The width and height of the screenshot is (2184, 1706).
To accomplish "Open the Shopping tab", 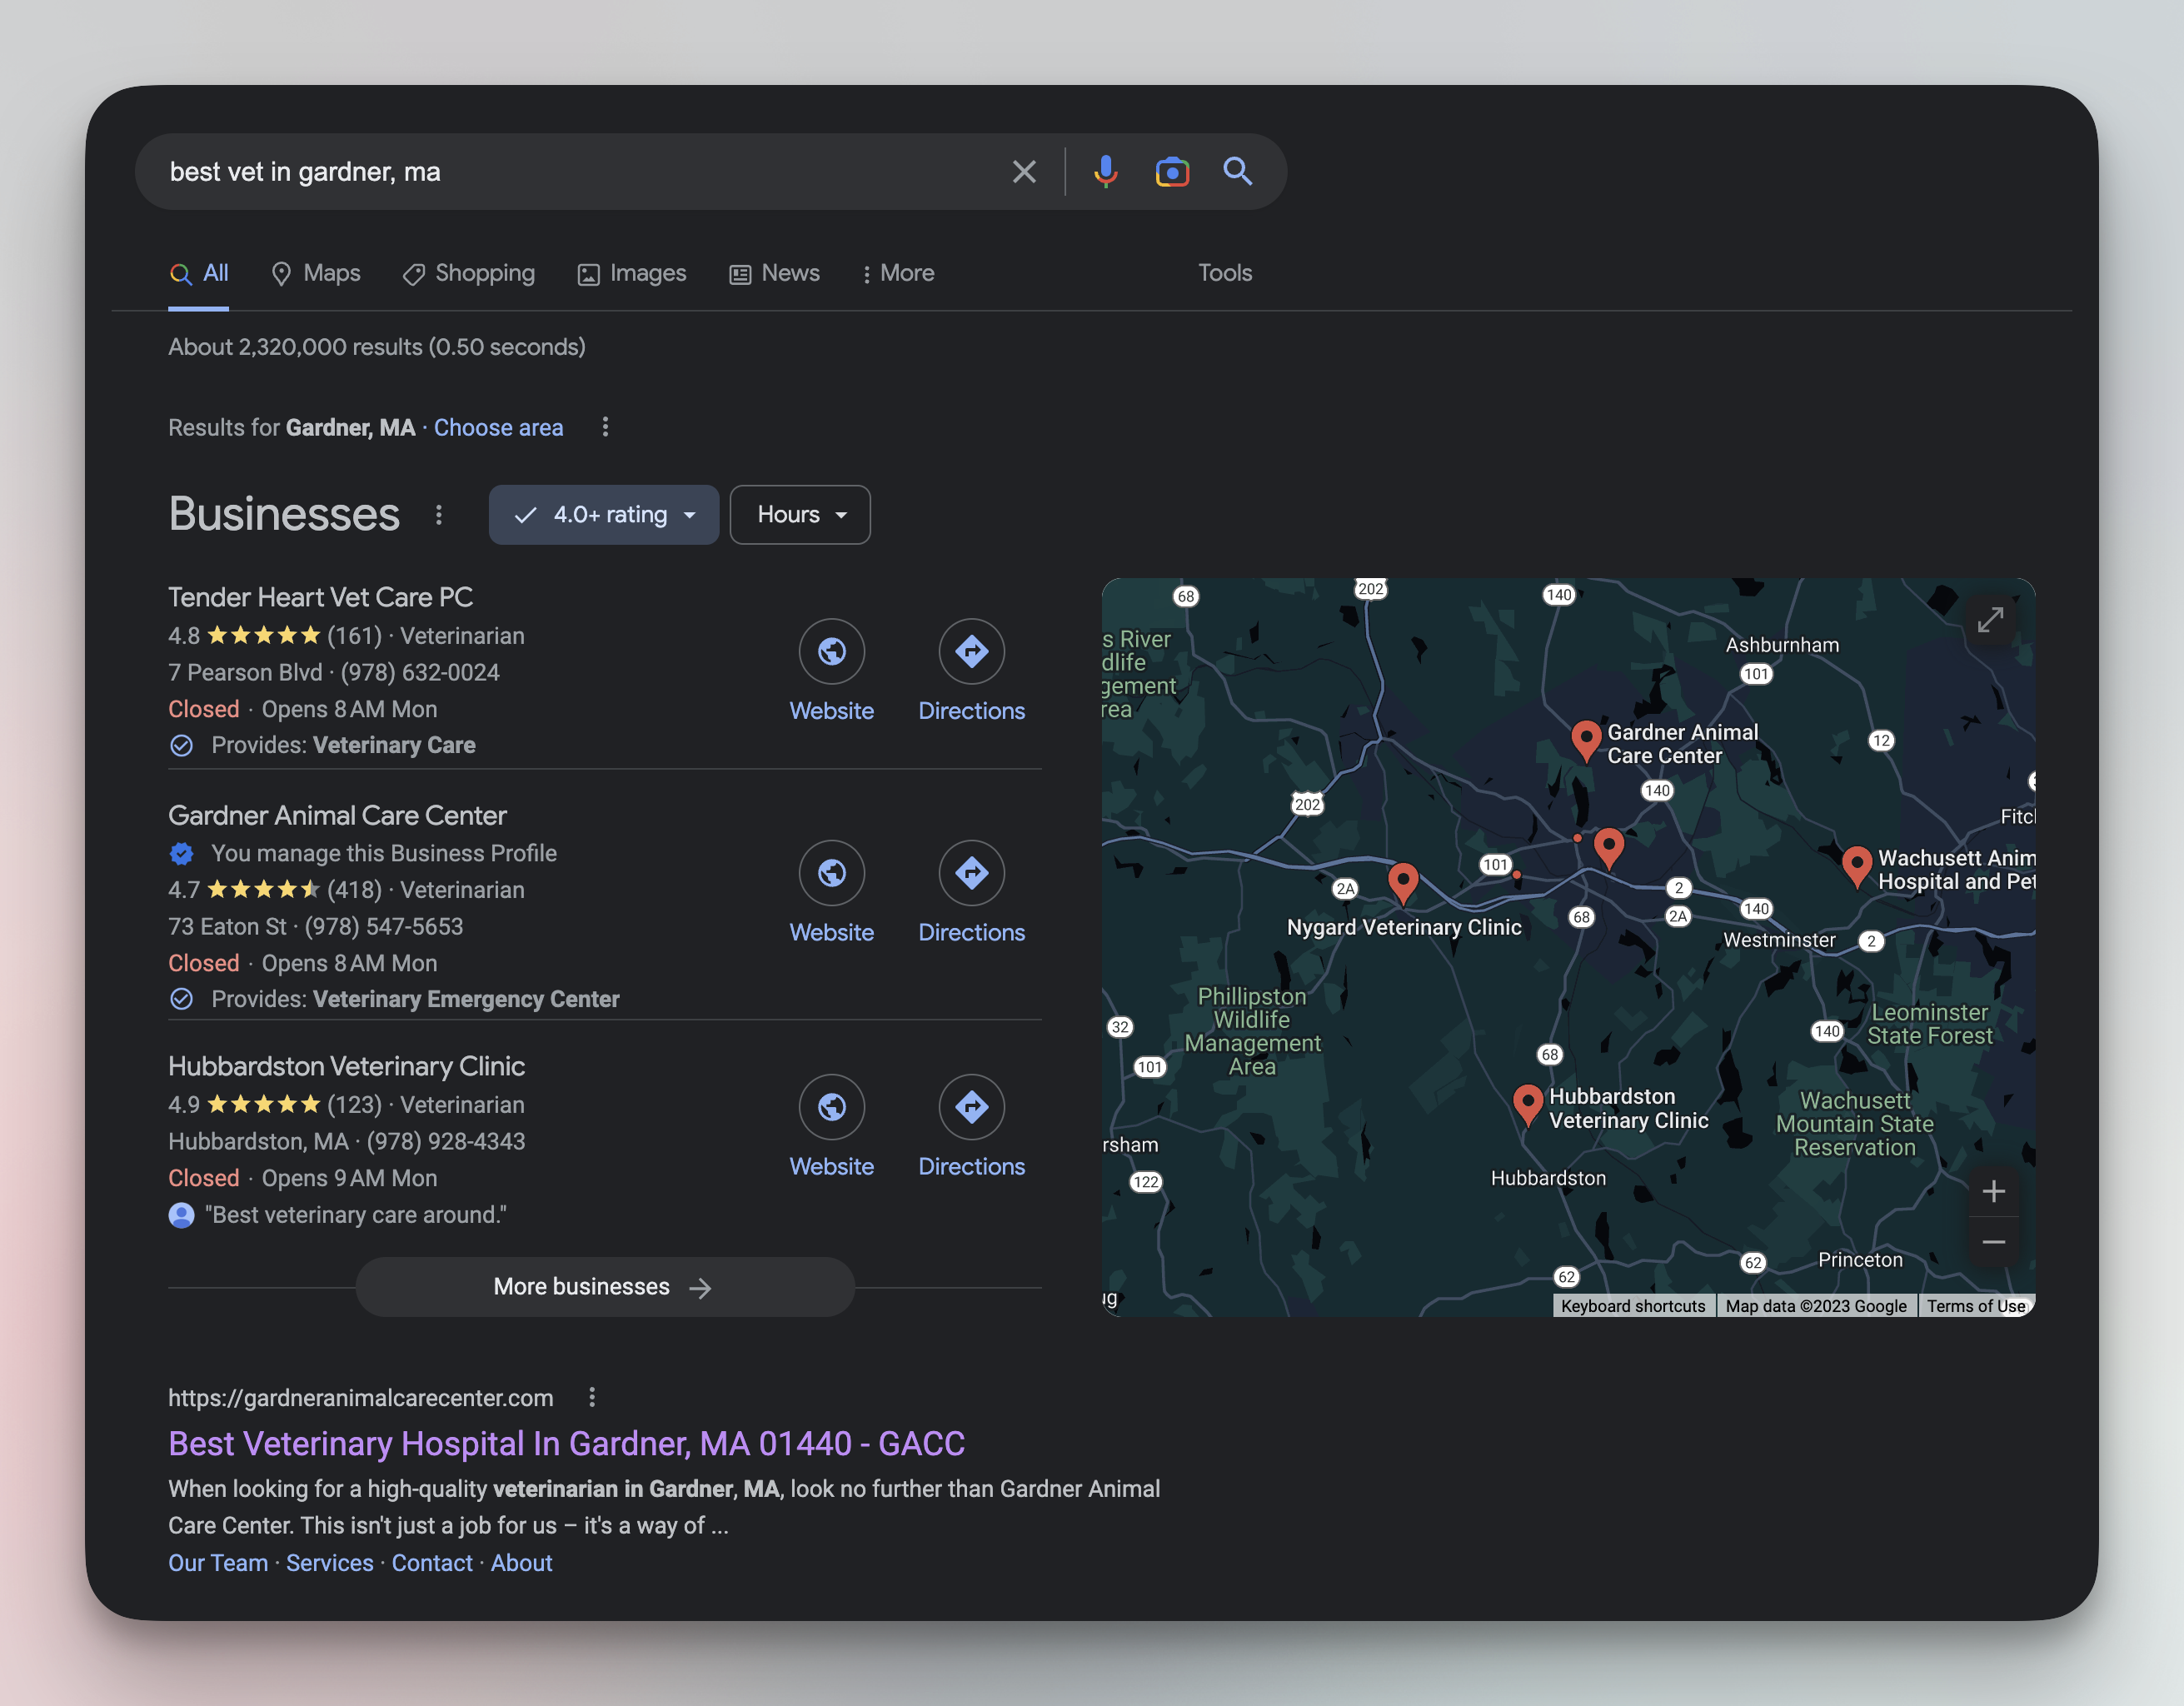I will (469, 273).
